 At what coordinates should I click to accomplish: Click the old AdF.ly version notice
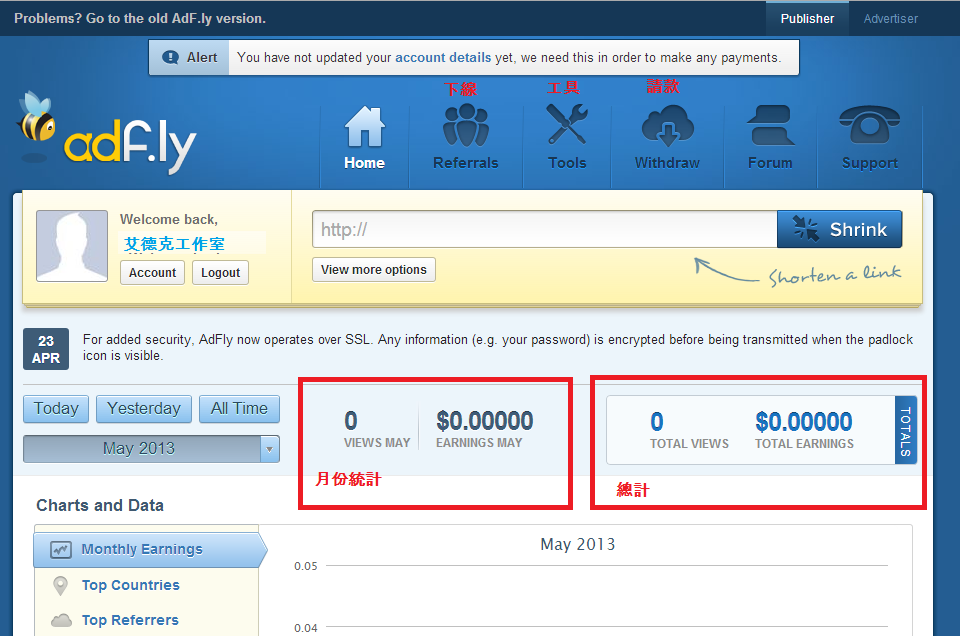[x=140, y=18]
